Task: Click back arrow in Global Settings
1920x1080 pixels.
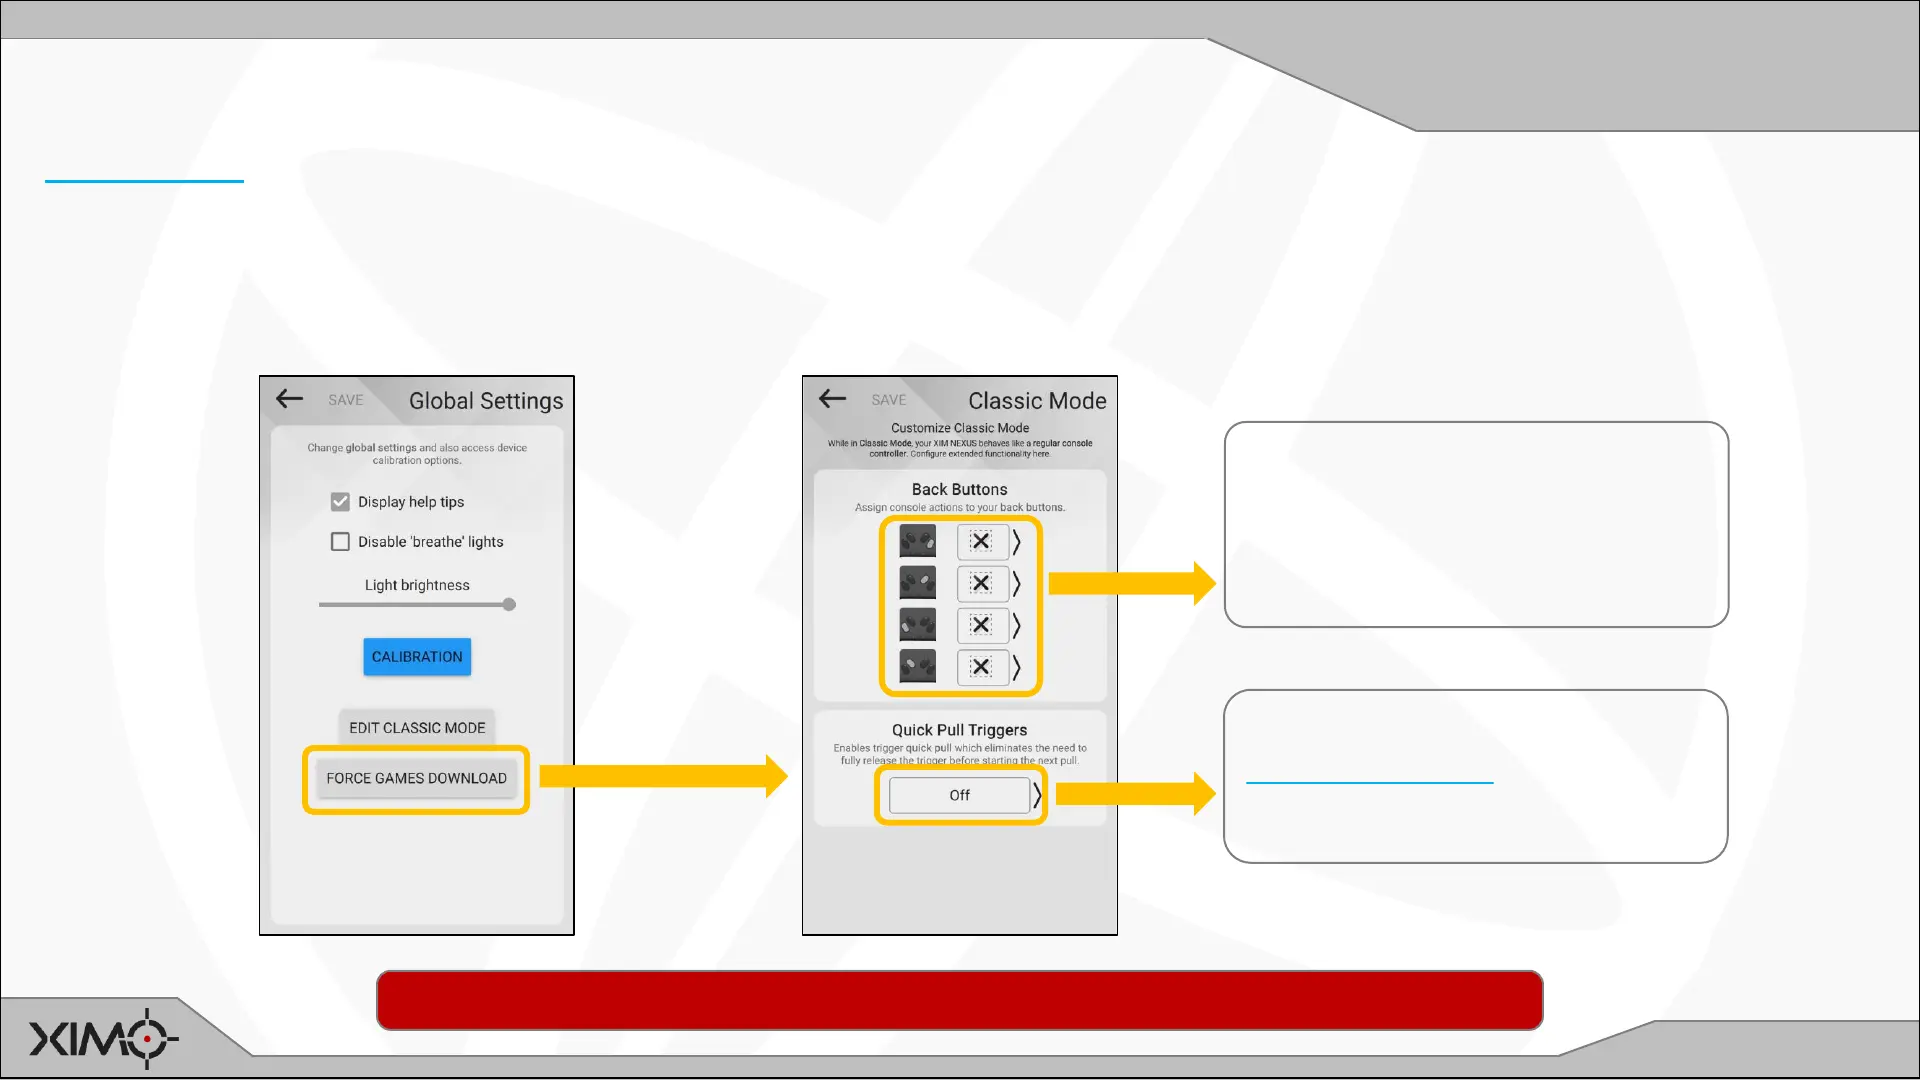Action: tap(289, 399)
